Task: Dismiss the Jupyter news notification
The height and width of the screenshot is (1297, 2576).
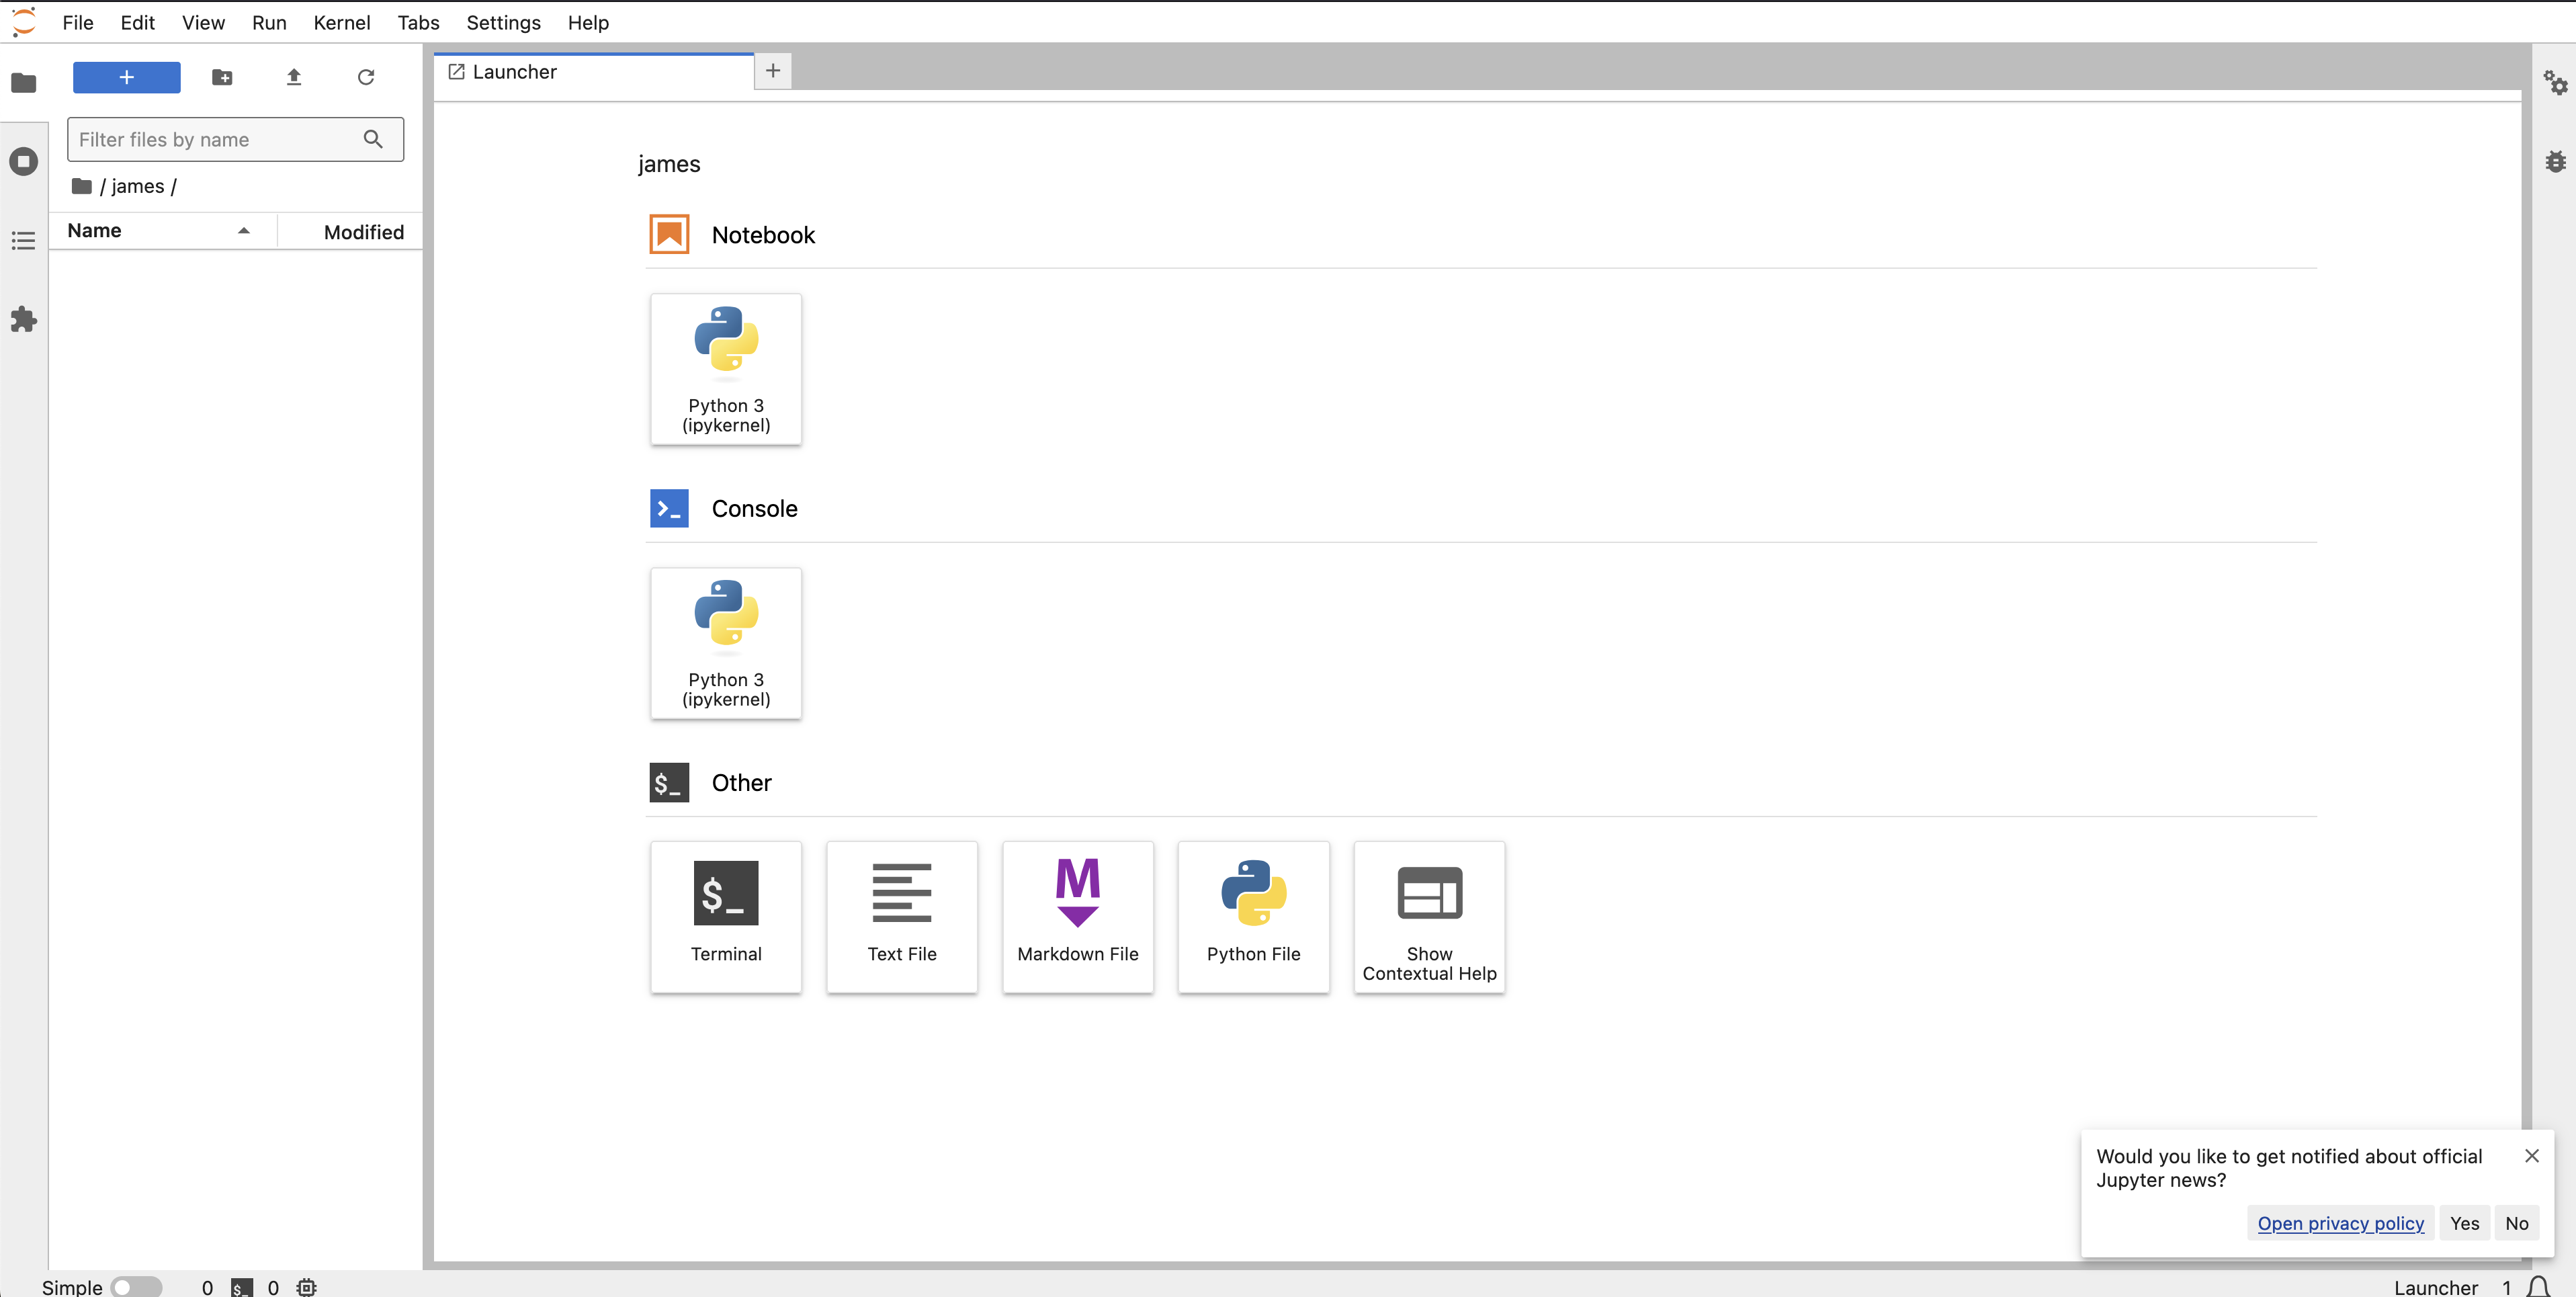Action: (2531, 1156)
